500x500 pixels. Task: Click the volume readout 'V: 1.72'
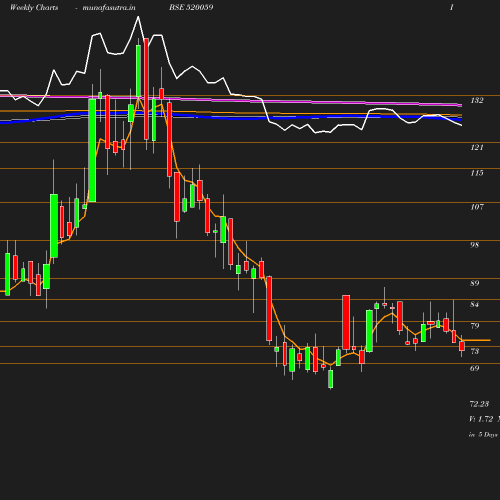pyautogui.click(x=481, y=419)
